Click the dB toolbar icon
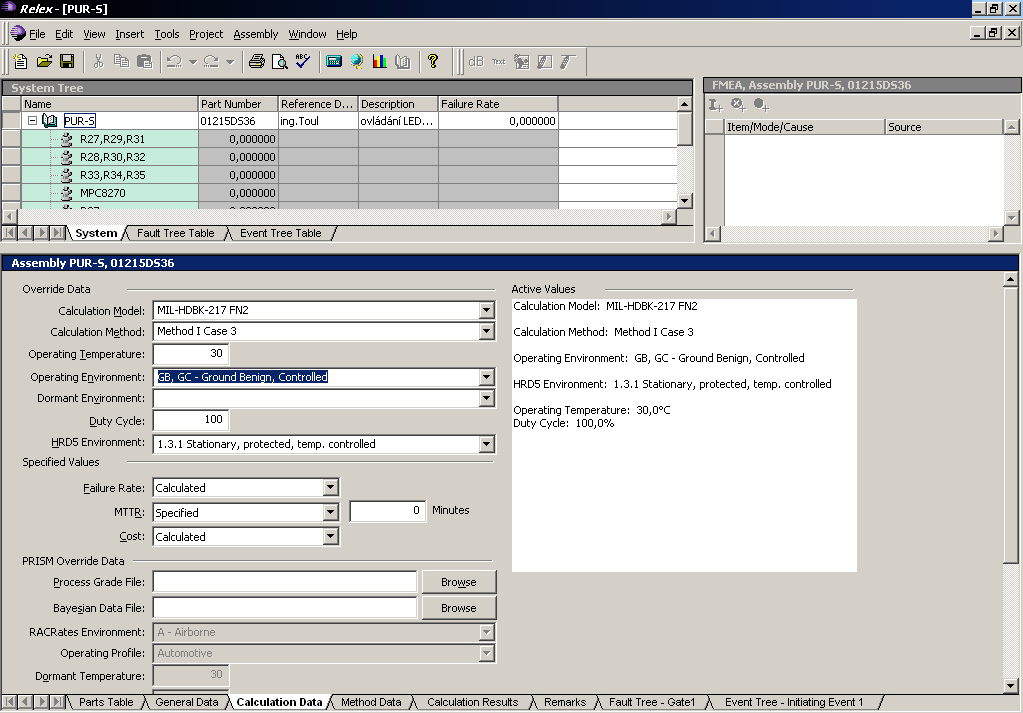This screenshot has height=713, width=1023. 476,61
